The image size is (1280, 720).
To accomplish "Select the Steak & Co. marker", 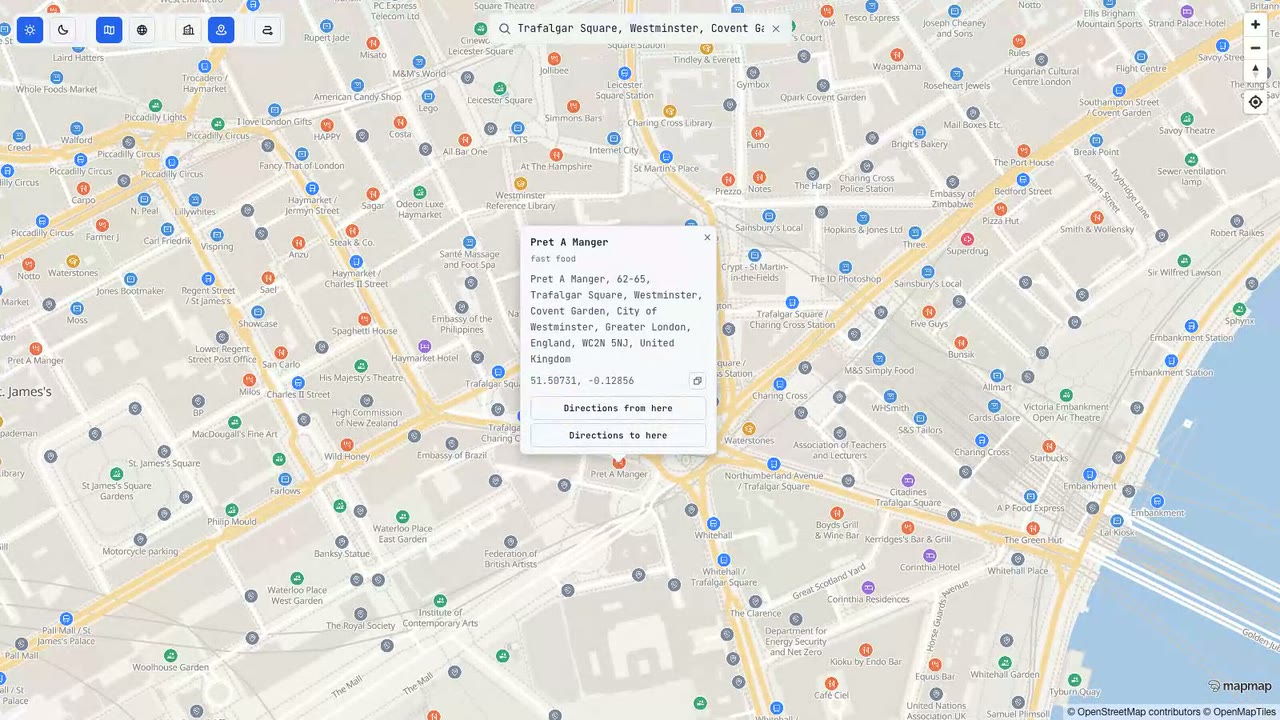I will [x=352, y=230].
